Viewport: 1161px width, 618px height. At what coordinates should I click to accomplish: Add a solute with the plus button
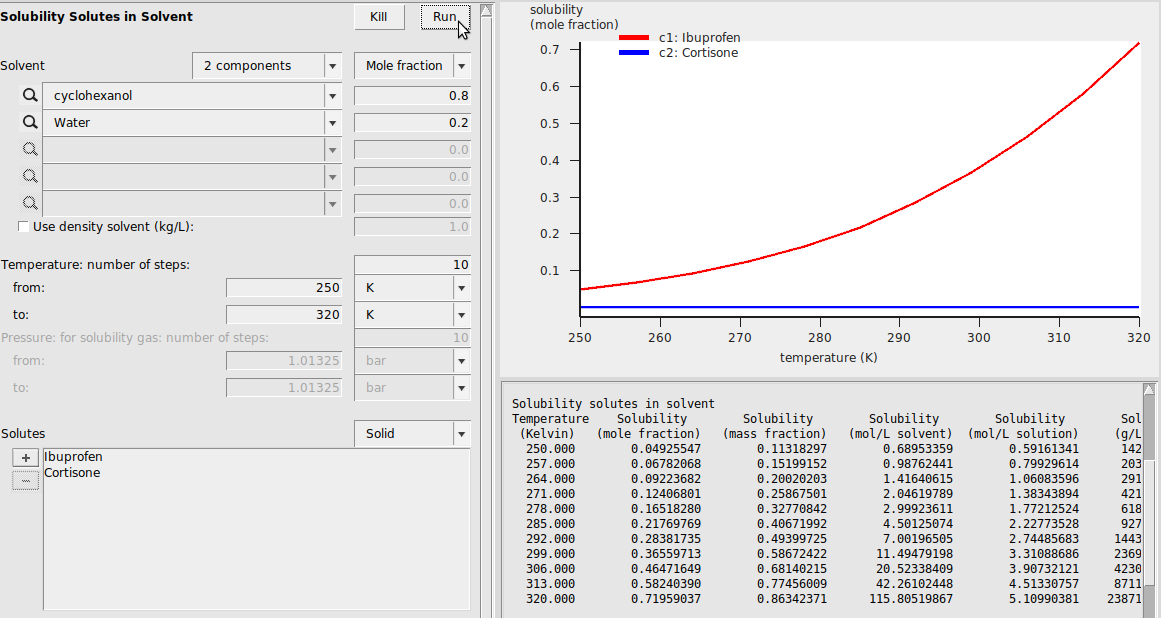(25, 458)
